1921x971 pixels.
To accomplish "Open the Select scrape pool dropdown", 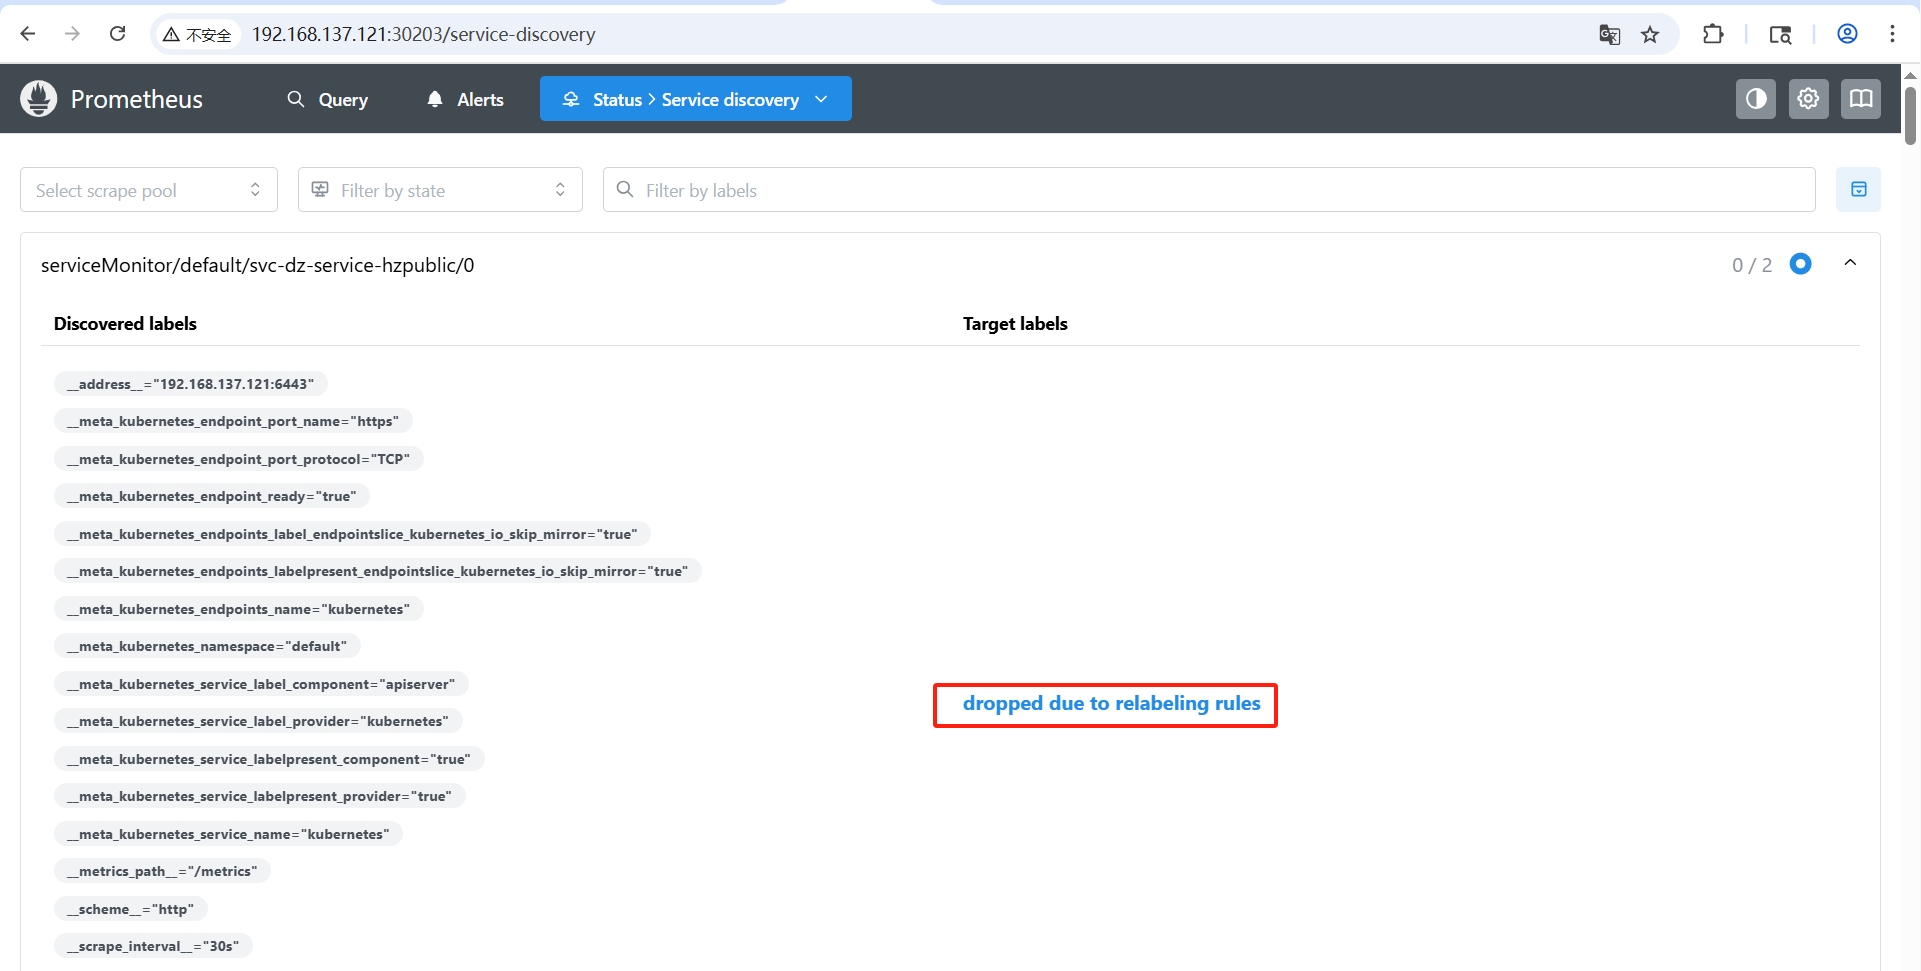I will click(148, 190).
